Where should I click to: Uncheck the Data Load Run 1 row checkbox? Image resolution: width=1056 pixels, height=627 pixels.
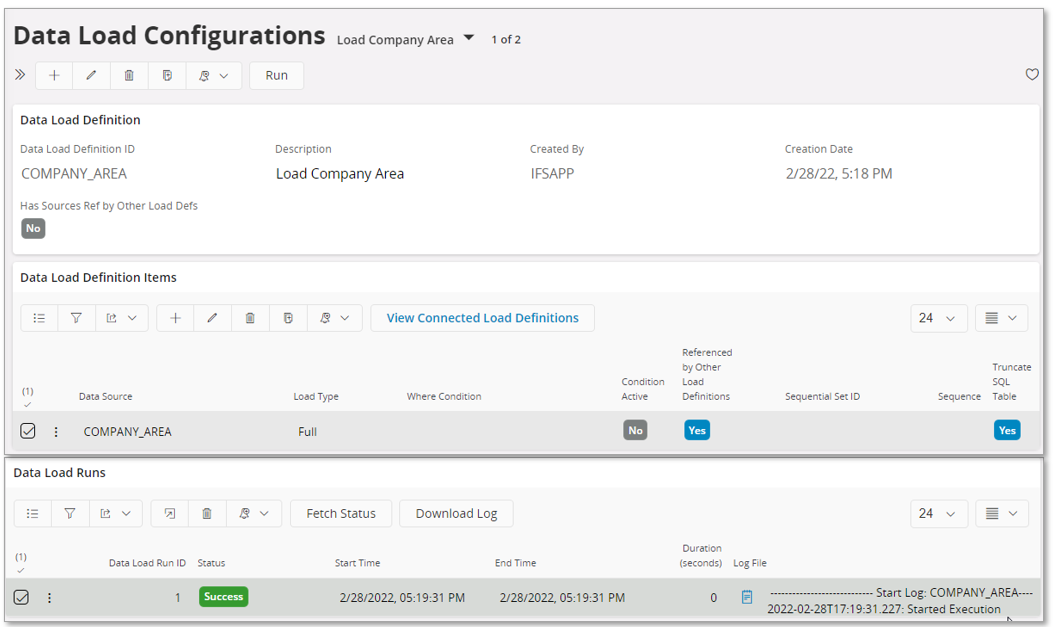tap(21, 597)
